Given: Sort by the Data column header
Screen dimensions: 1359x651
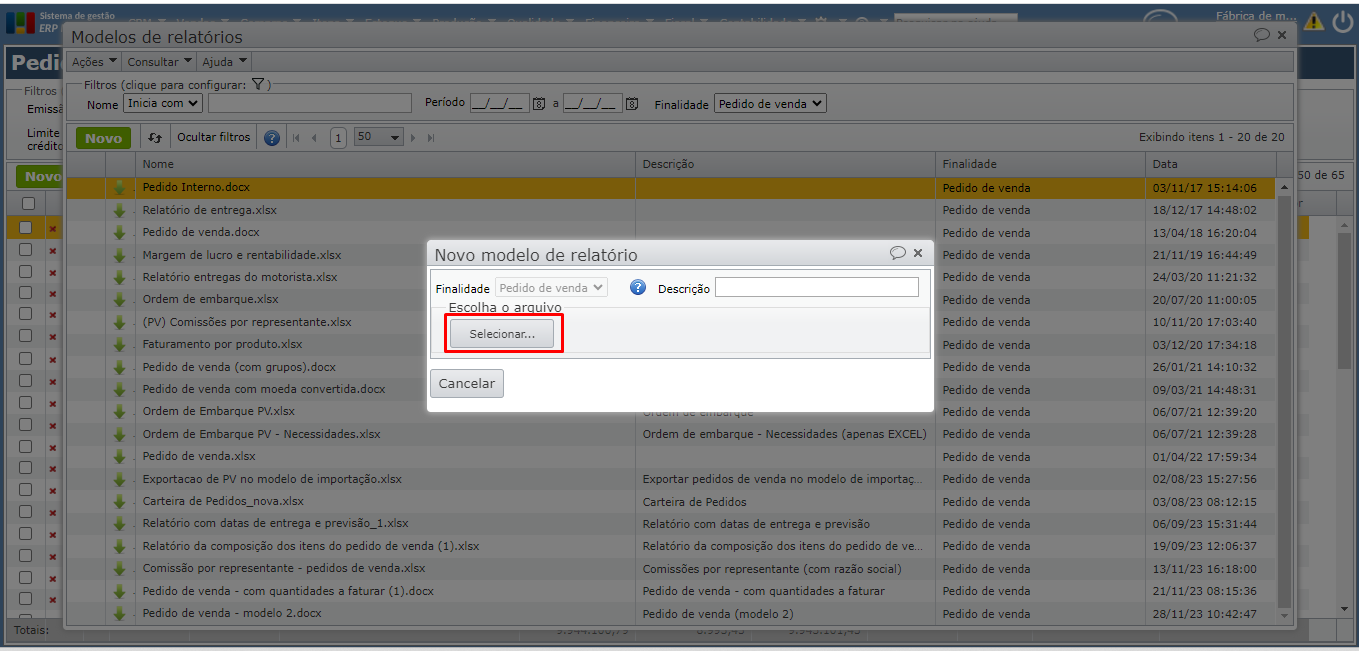Looking at the screenshot, I should [1211, 164].
